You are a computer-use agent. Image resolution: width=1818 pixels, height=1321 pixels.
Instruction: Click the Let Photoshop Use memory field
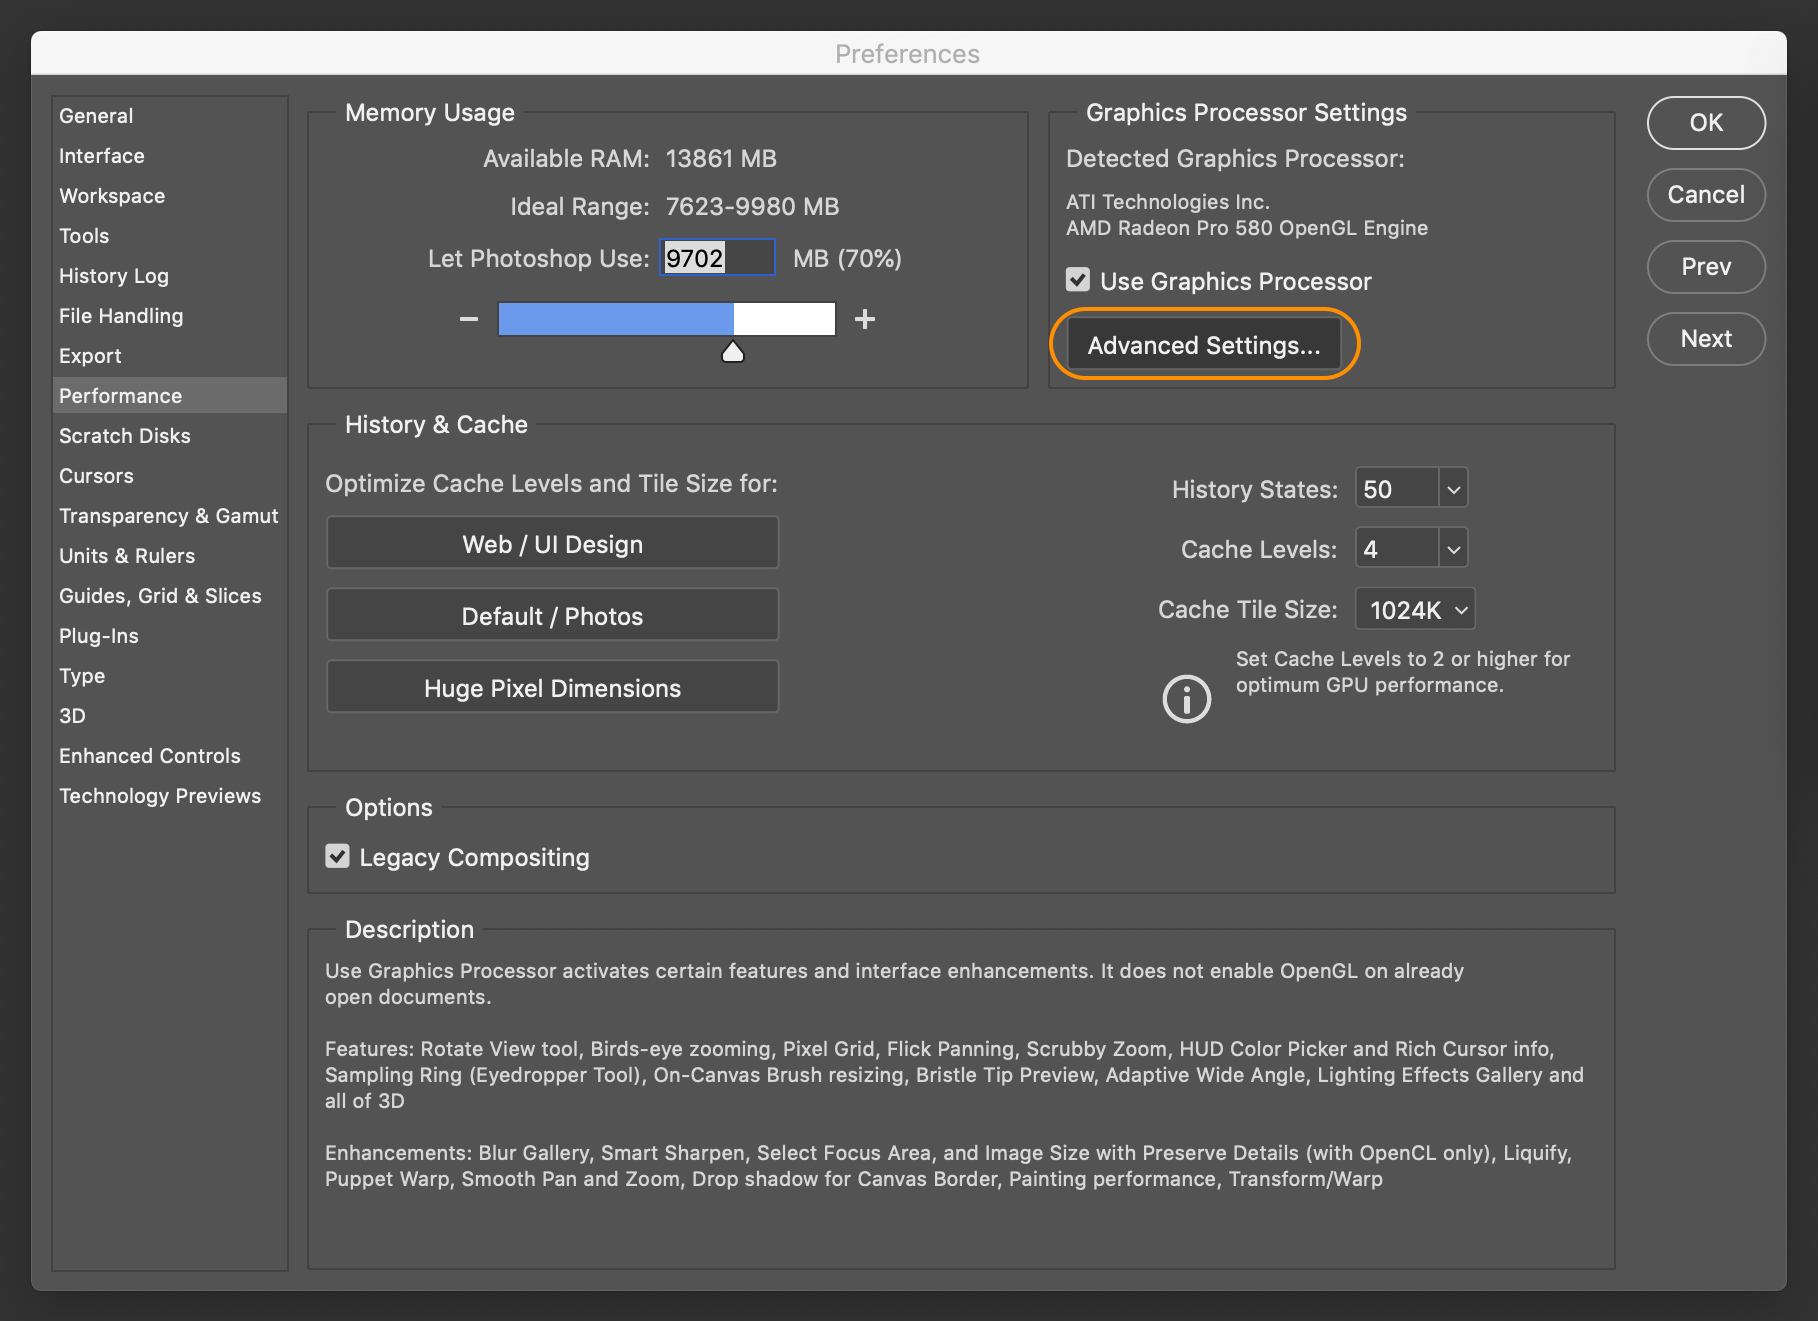point(716,257)
